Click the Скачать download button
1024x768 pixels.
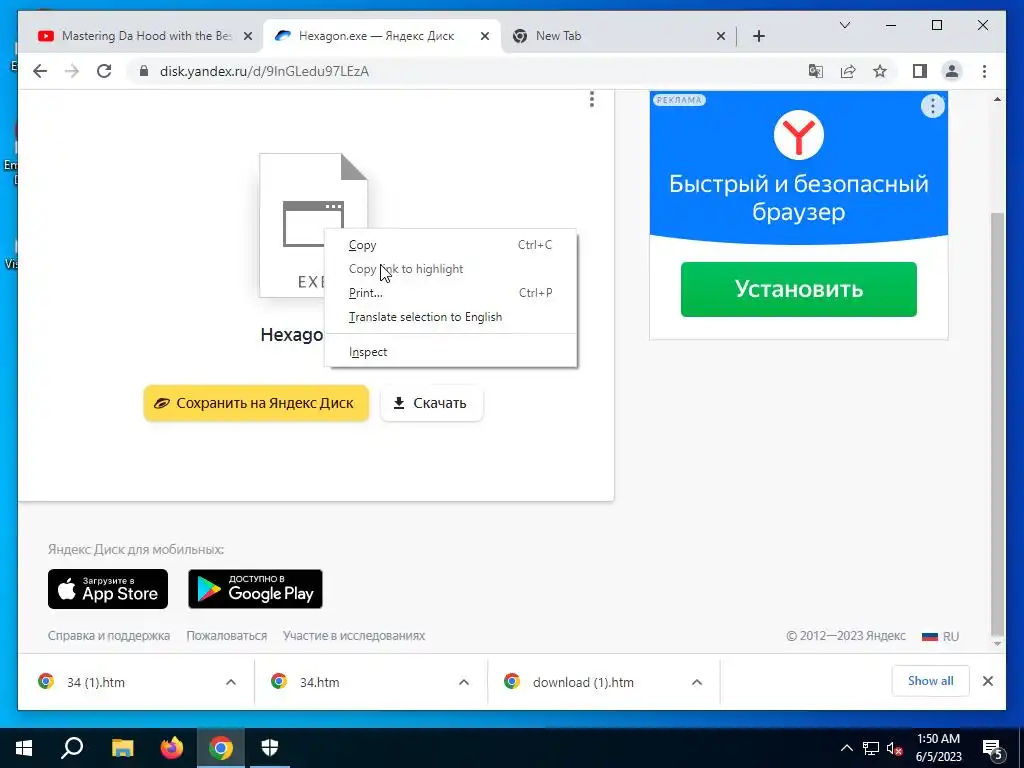coord(431,403)
